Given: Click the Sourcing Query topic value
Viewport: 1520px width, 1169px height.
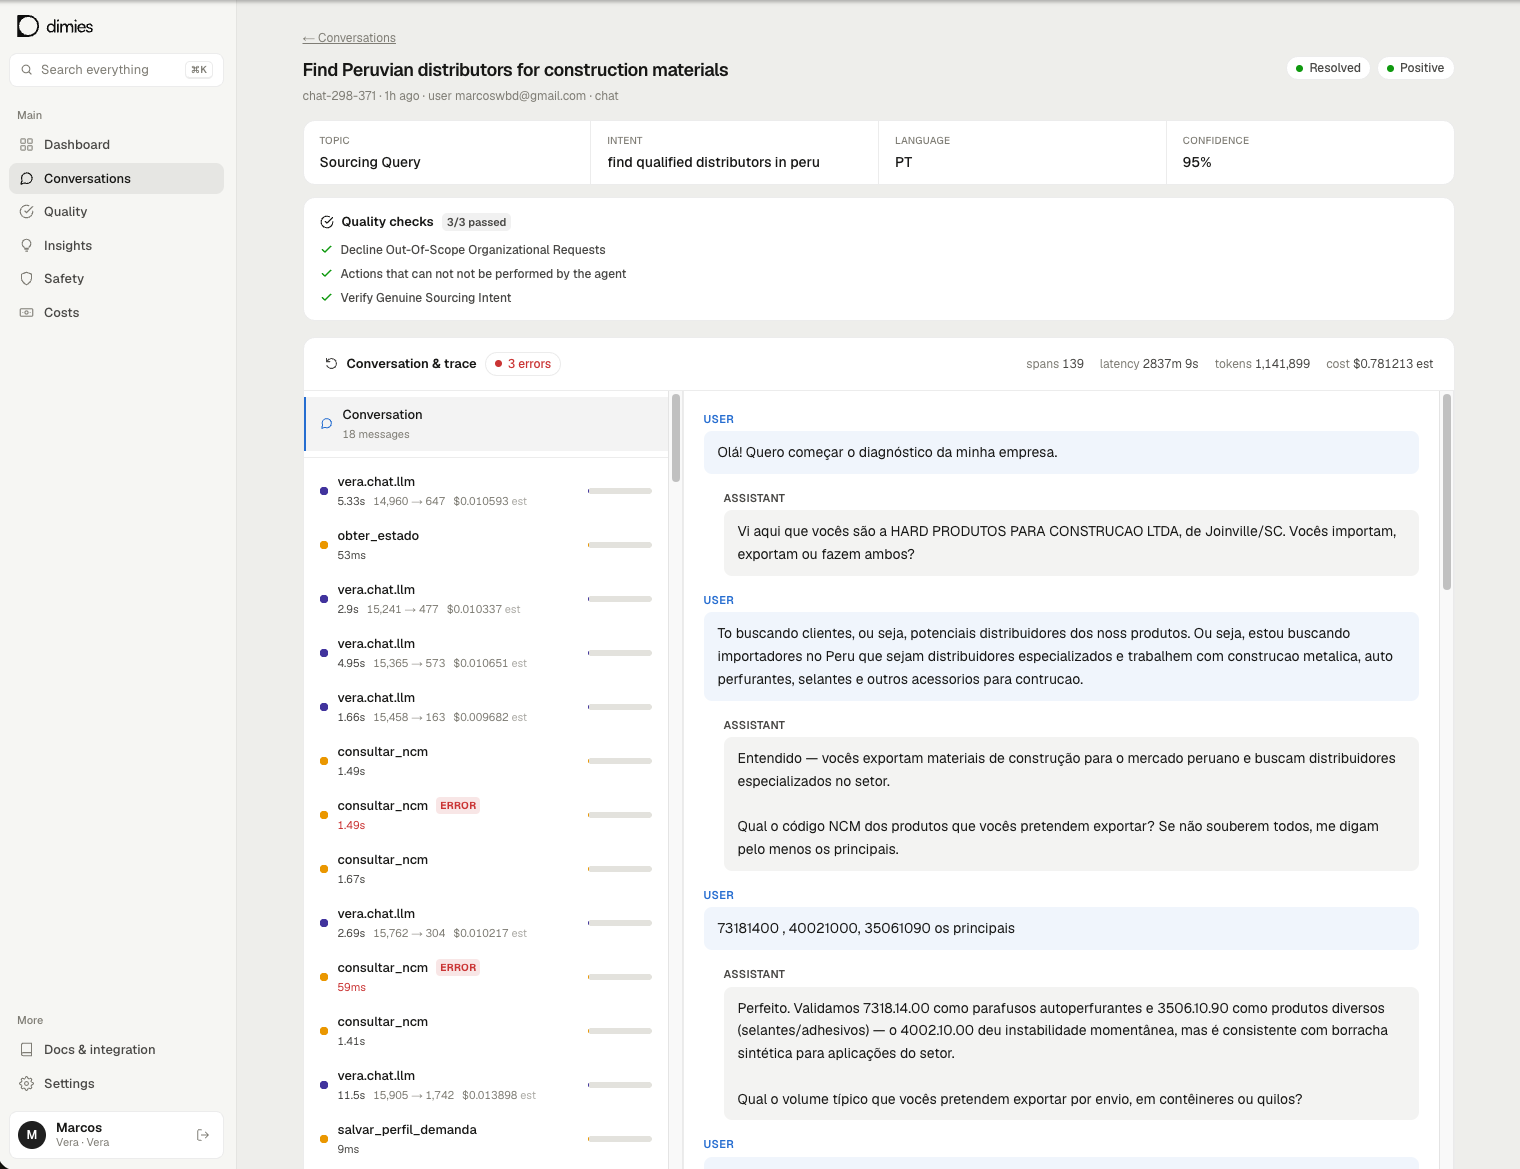Looking at the screenshot, I should (x=370, y=163).
